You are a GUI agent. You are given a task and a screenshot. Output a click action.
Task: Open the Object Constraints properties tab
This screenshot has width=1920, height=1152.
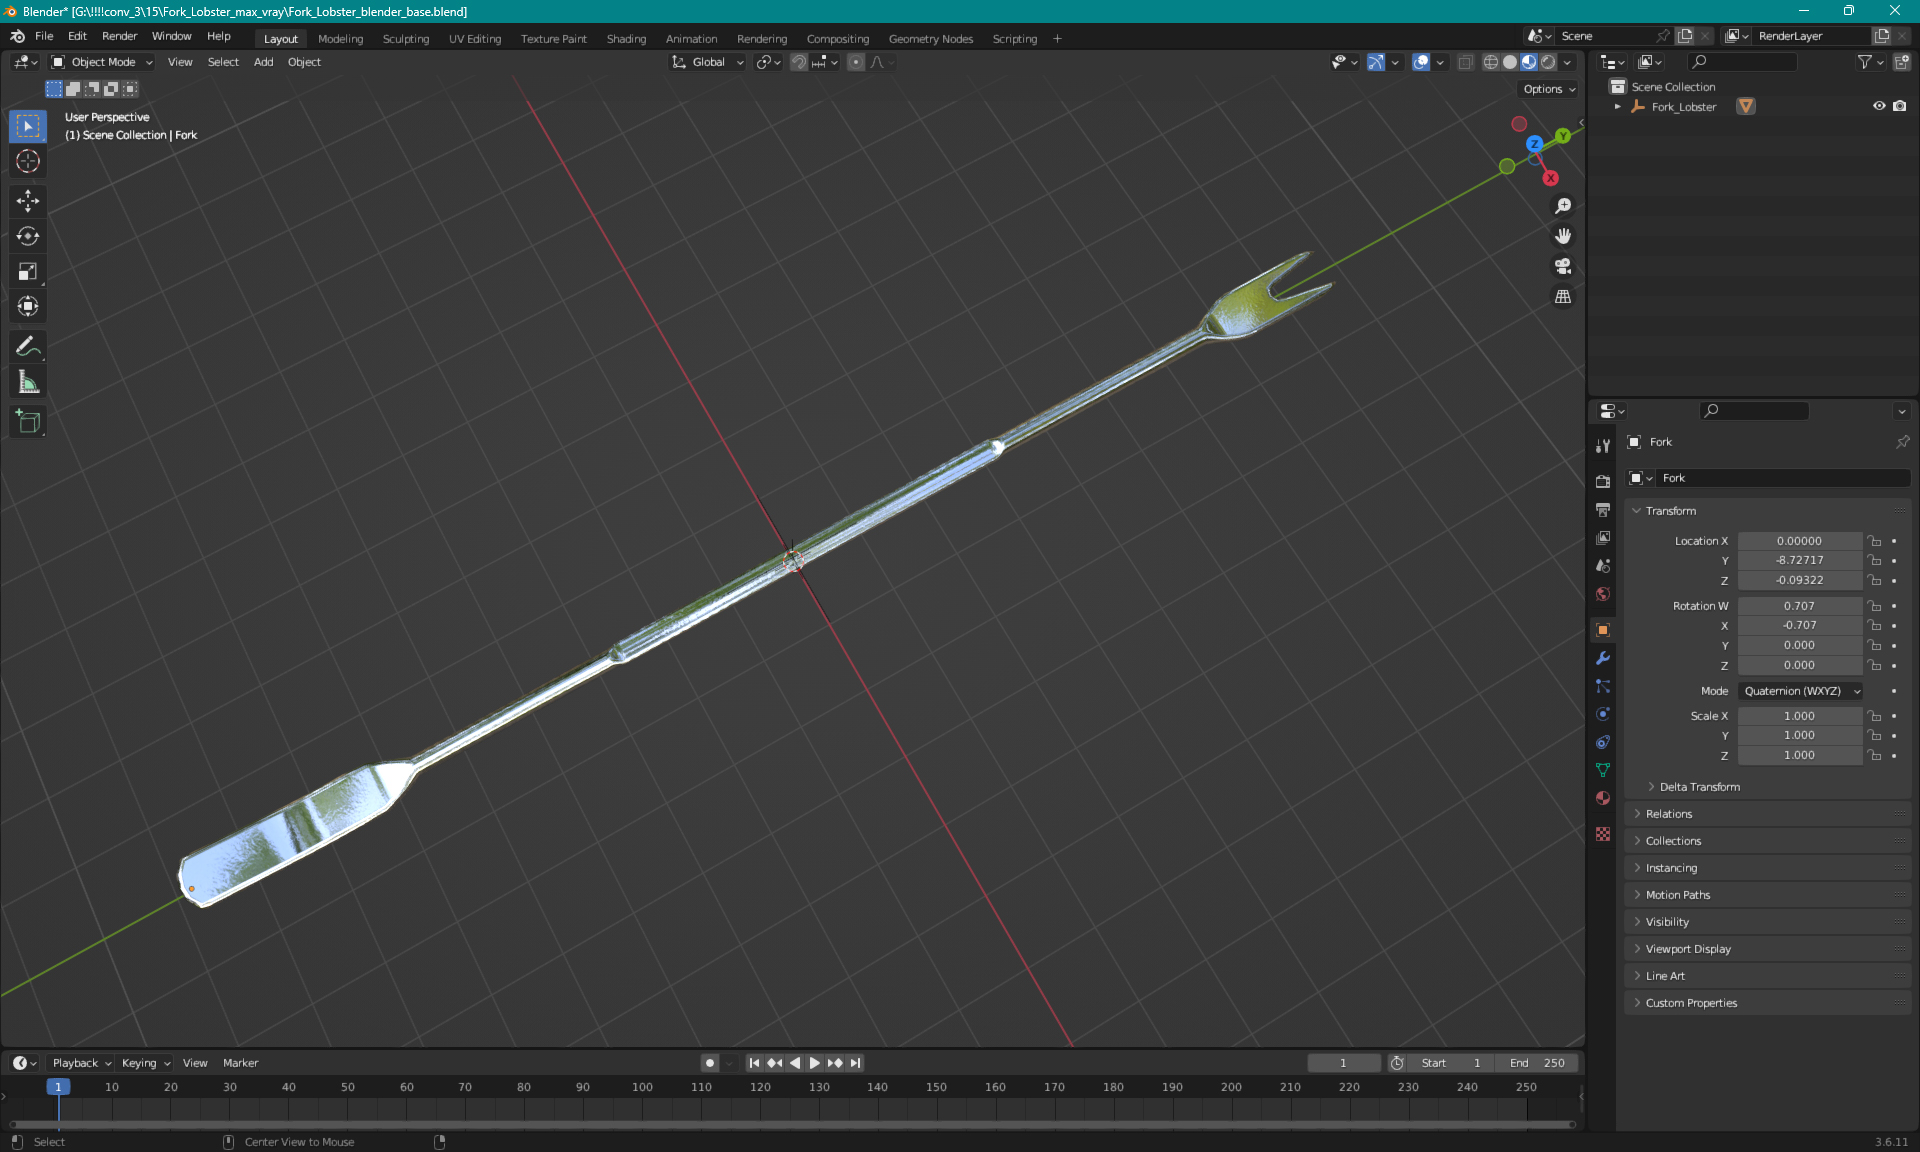click(x=1603, y=742)
